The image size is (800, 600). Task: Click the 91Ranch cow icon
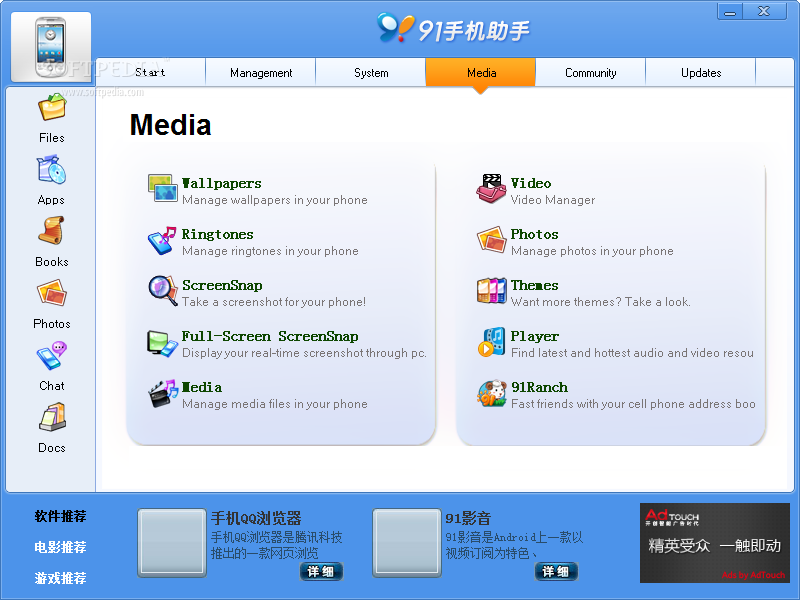click(491, 393)
